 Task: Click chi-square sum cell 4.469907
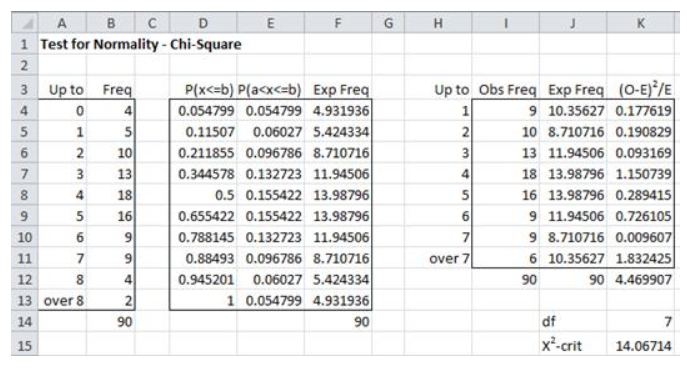640,279
